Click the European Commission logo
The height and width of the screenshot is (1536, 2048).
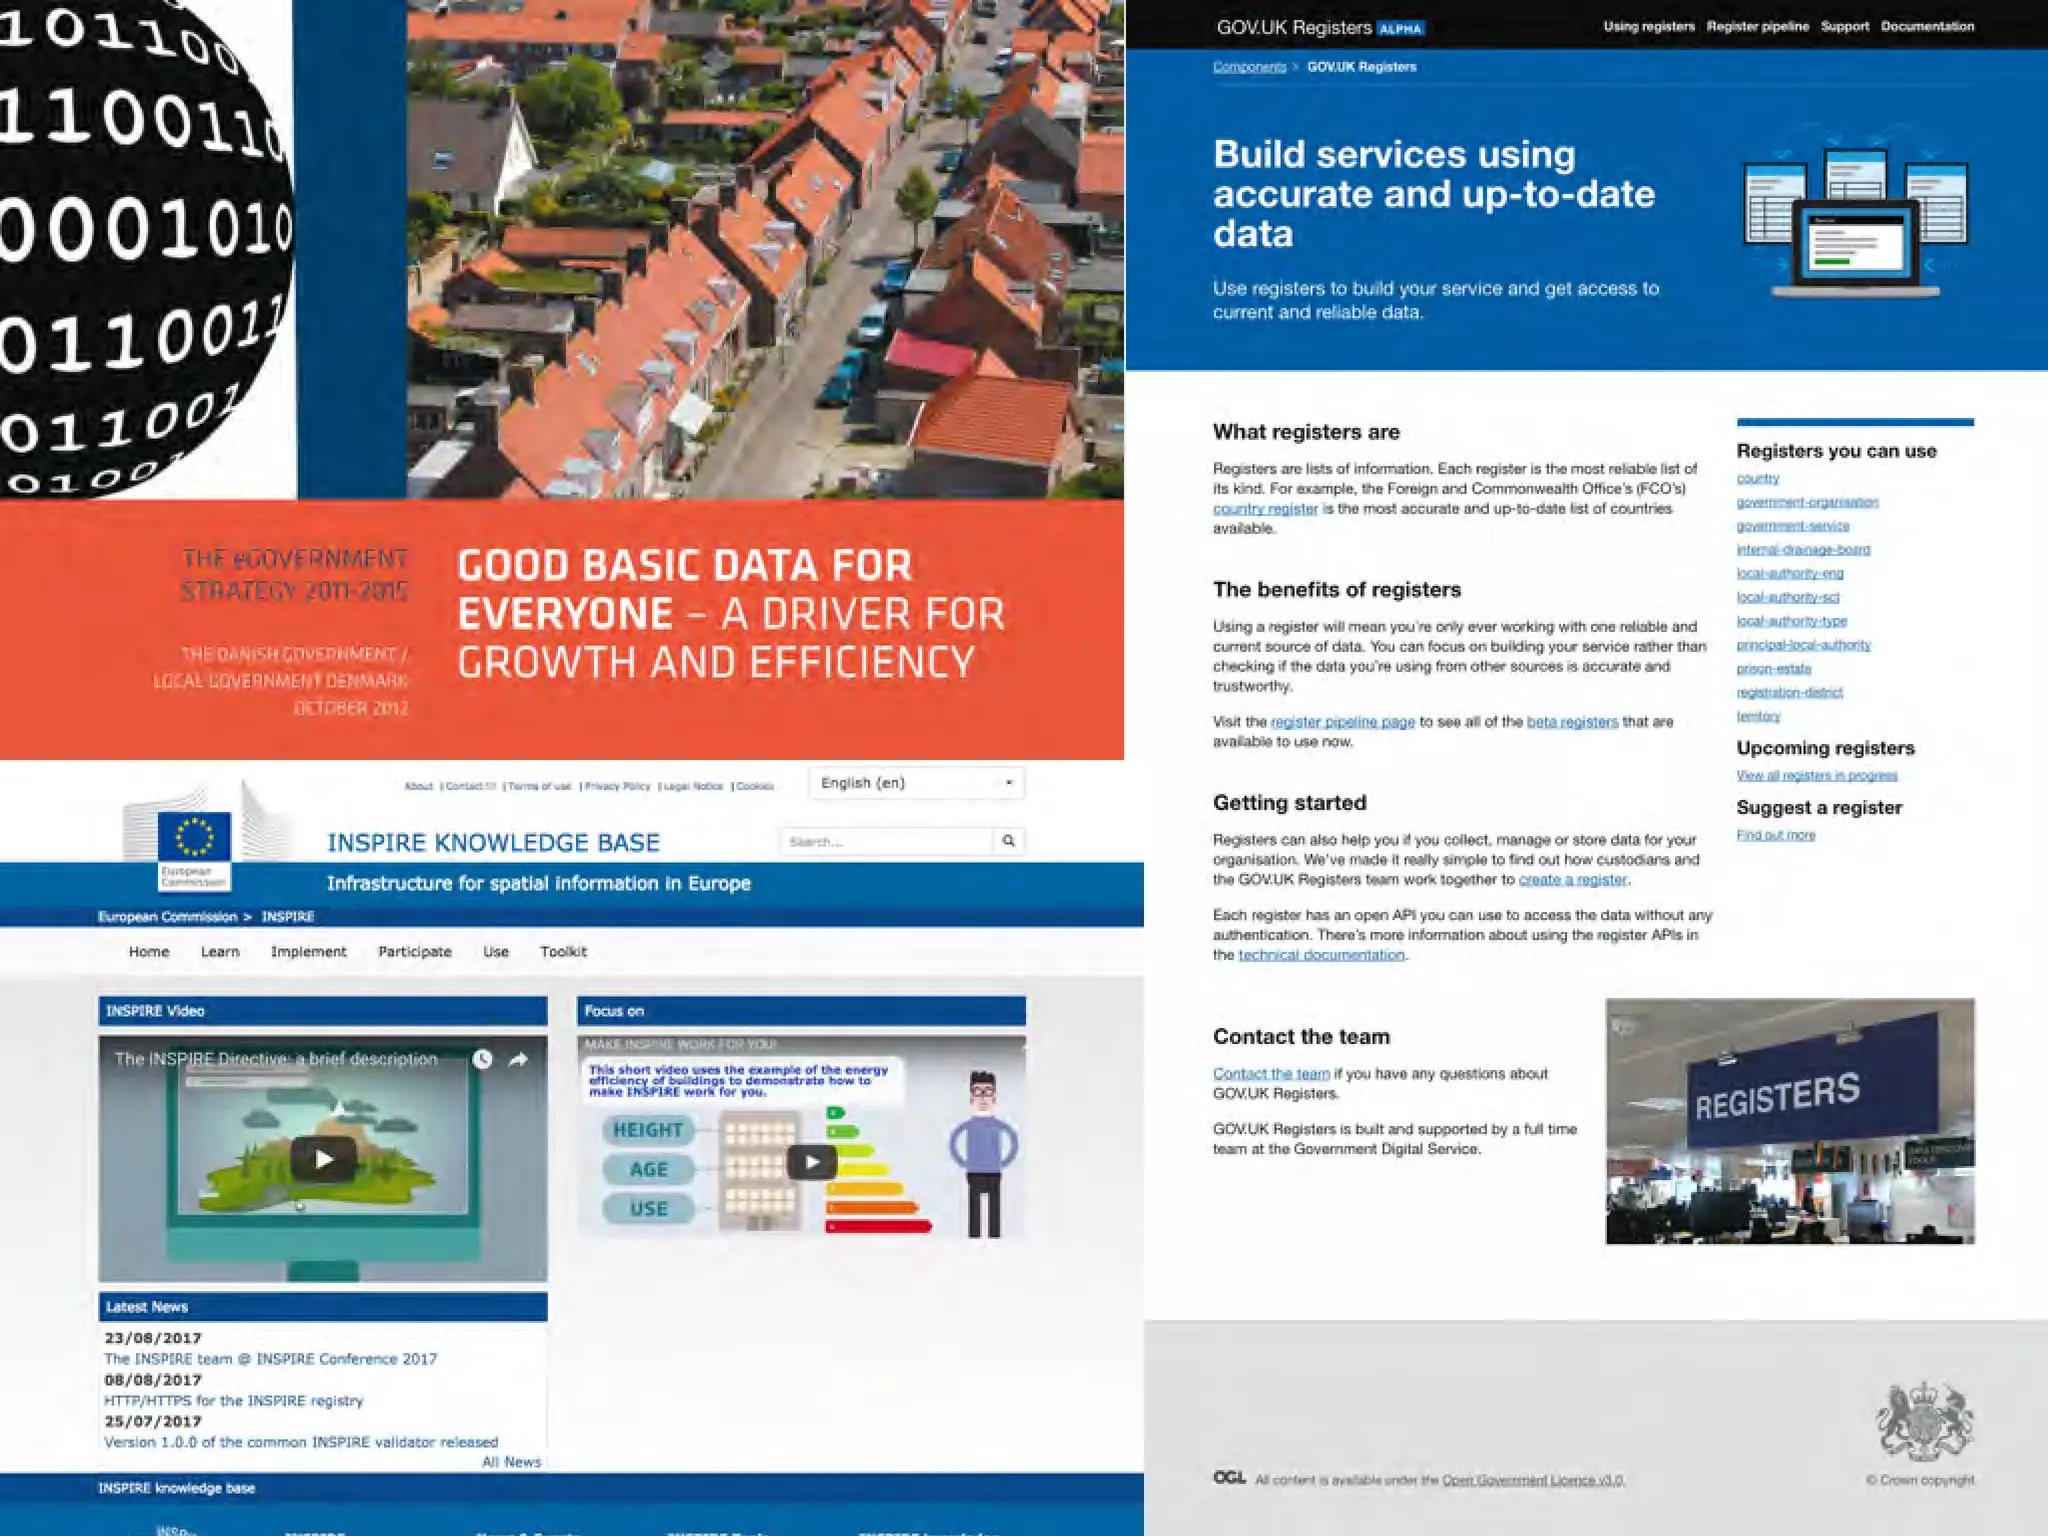tap(194, 845)
